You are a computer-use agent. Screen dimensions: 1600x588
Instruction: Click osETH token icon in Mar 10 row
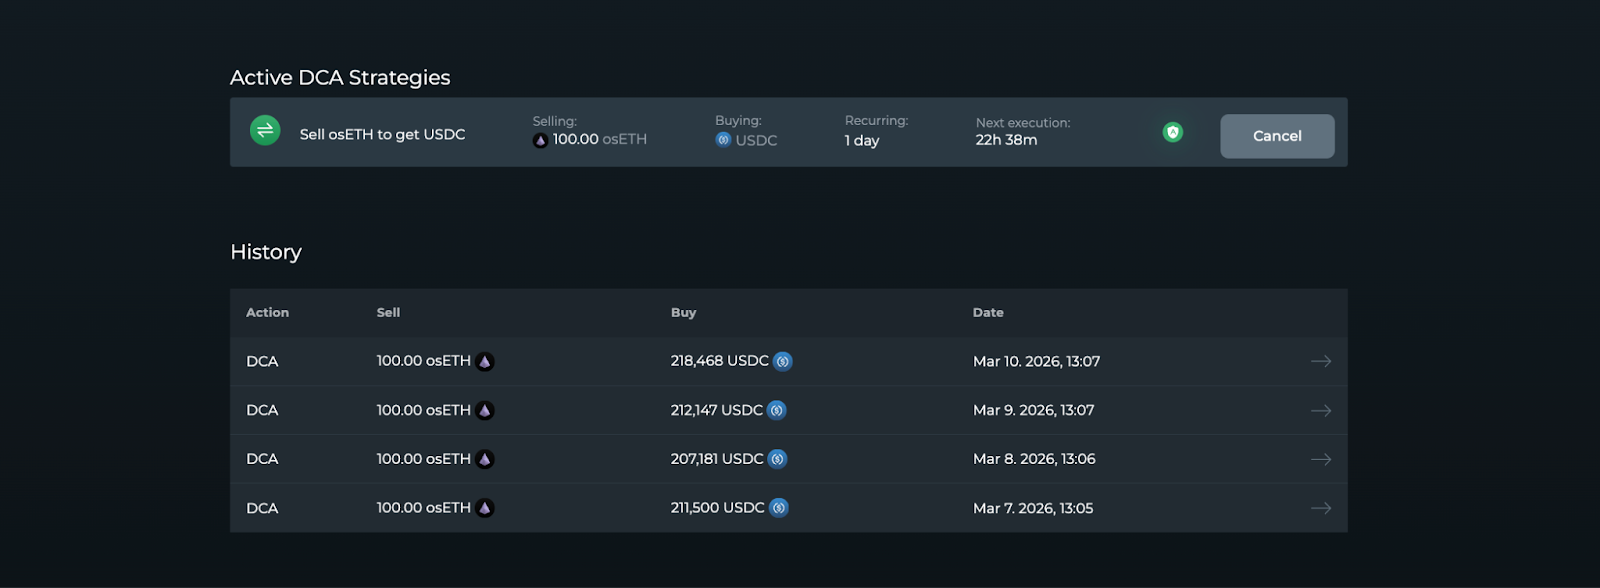pos(485,362)
